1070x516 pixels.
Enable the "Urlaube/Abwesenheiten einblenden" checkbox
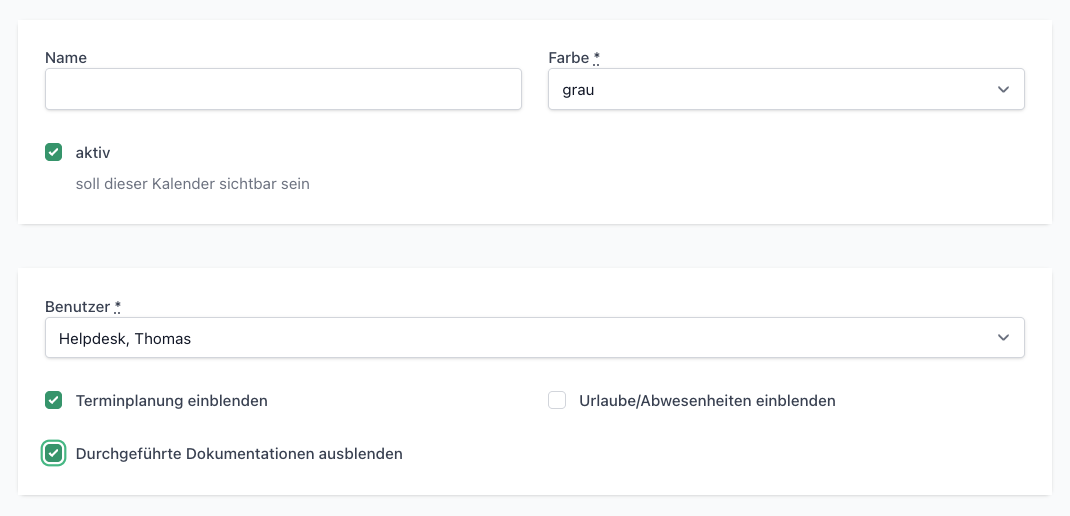[557, 401]
